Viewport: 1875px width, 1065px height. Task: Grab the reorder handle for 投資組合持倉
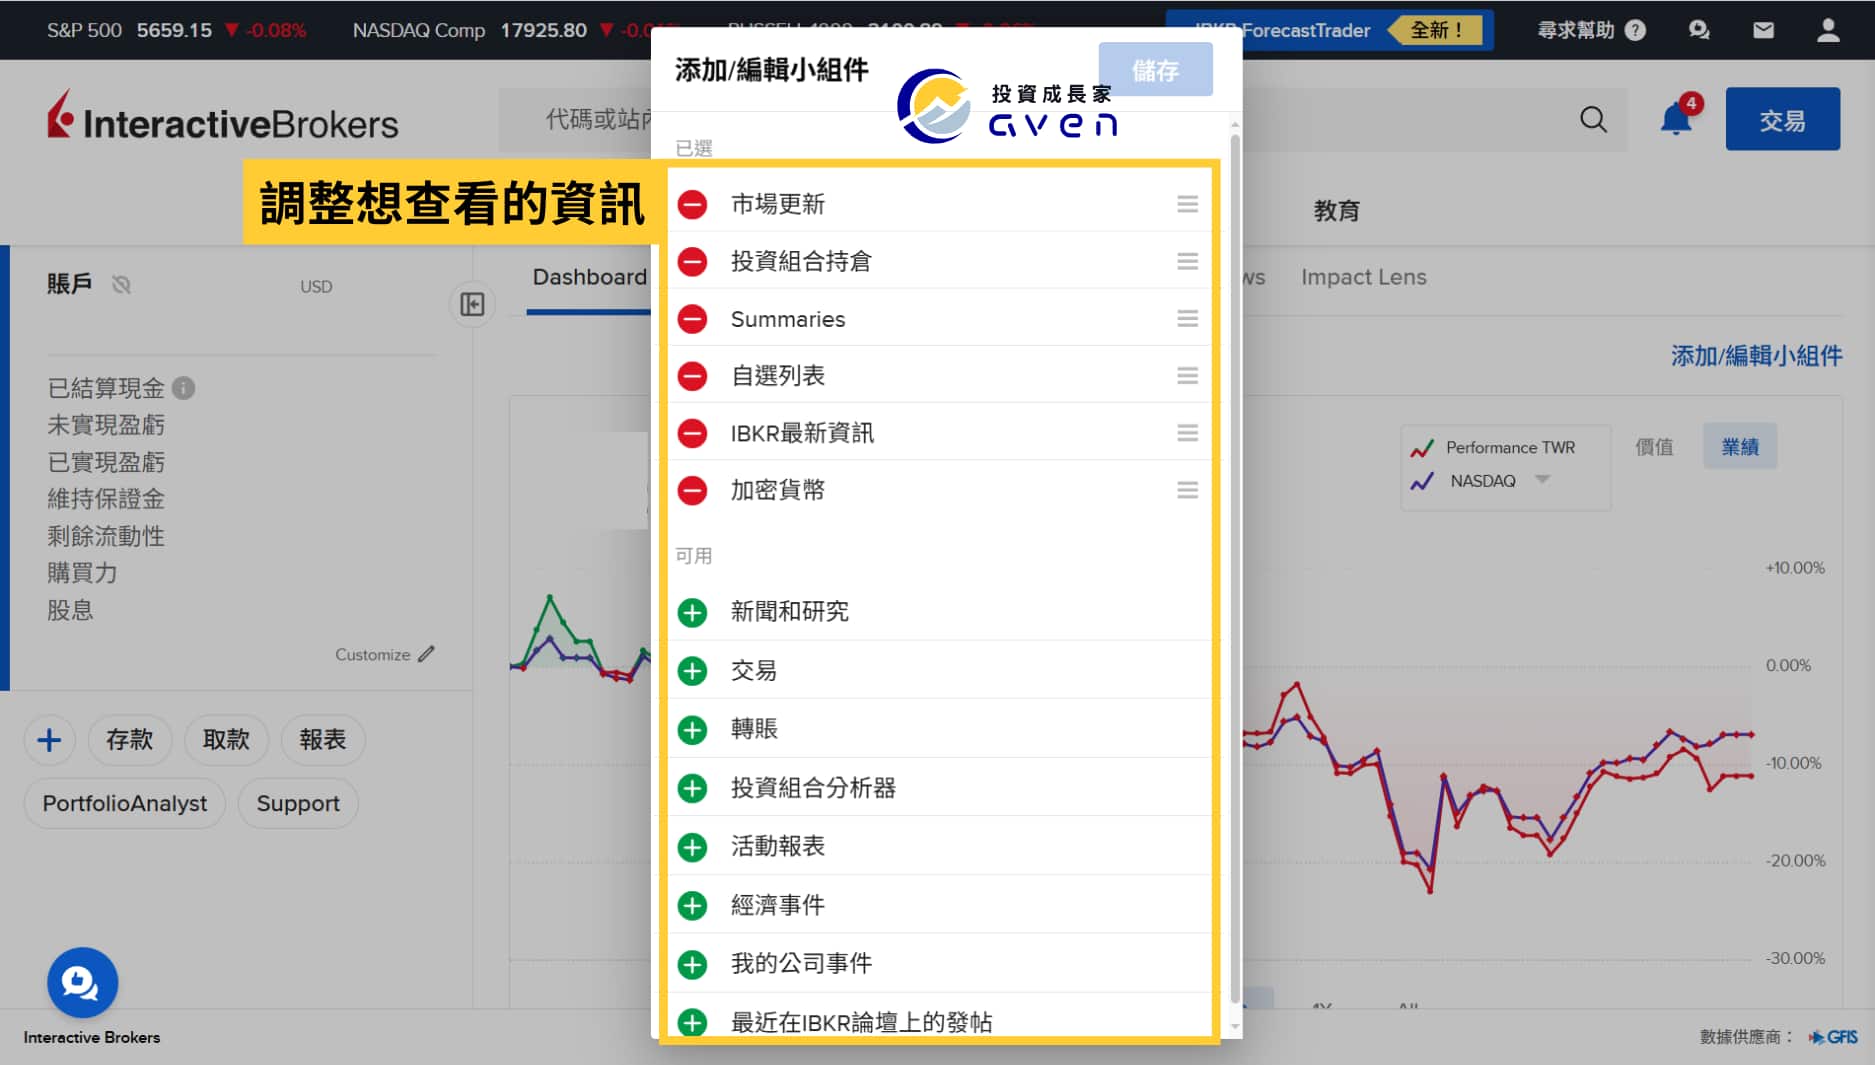(x=1187, y=261)
